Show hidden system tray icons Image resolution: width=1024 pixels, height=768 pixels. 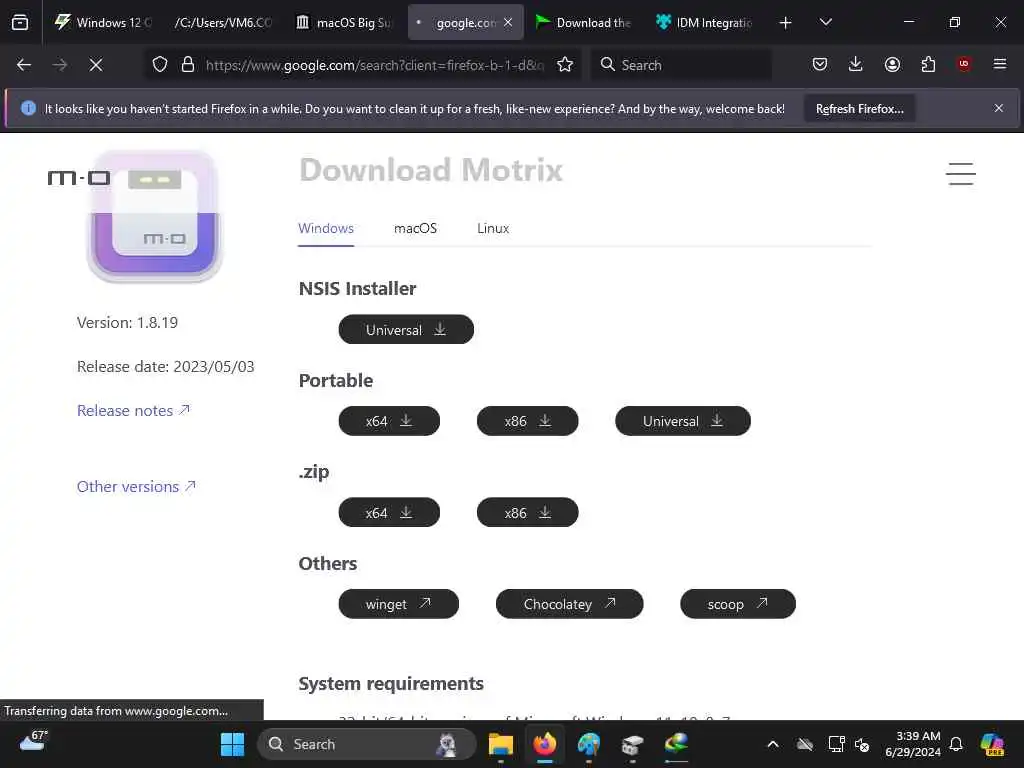[773, 744]
